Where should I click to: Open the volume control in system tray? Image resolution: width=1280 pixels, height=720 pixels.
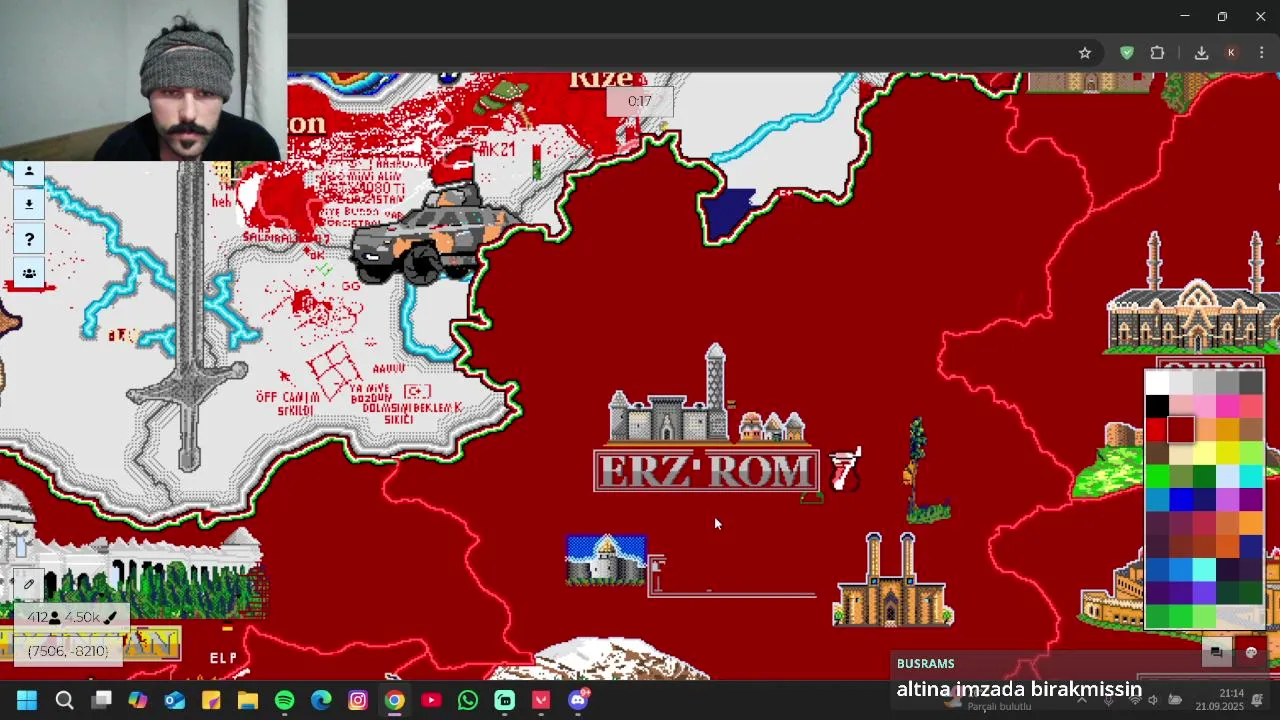tap(1153, 700)
